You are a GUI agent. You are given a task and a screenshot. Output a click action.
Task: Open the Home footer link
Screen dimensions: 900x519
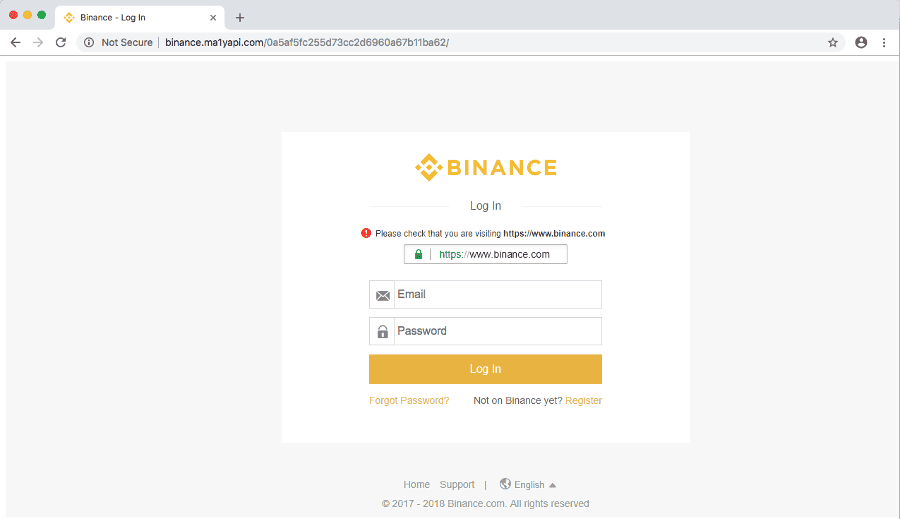[416, 485]
